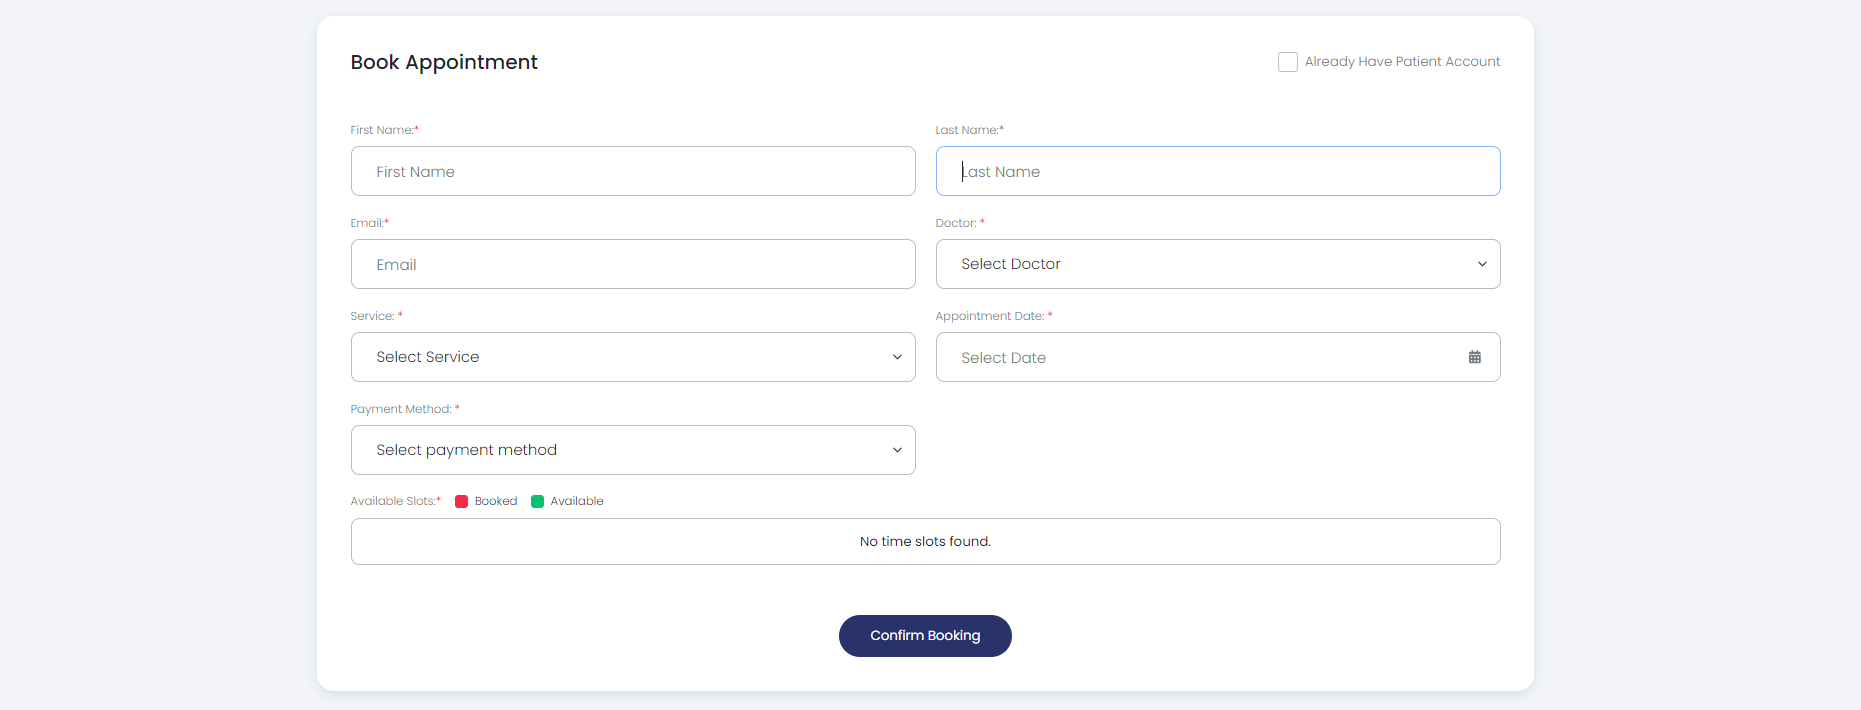Click the Payment Method chevron arrow
Image resolution: width=1861 pixels, height=710 pixels.
[x=897, y=450]
